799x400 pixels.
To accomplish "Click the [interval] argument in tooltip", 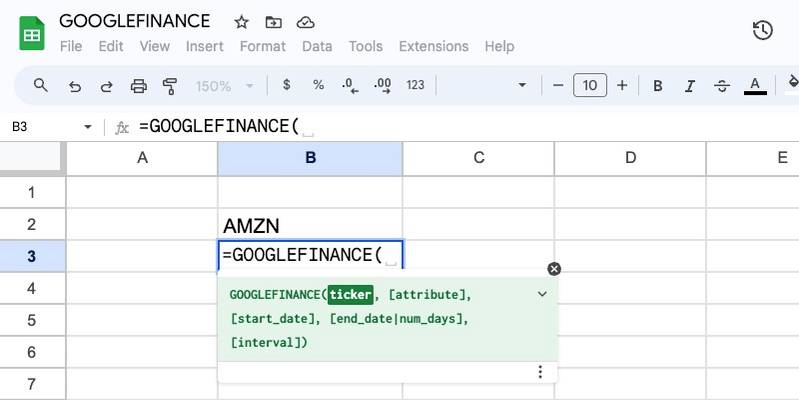I will tap(267, 342).
